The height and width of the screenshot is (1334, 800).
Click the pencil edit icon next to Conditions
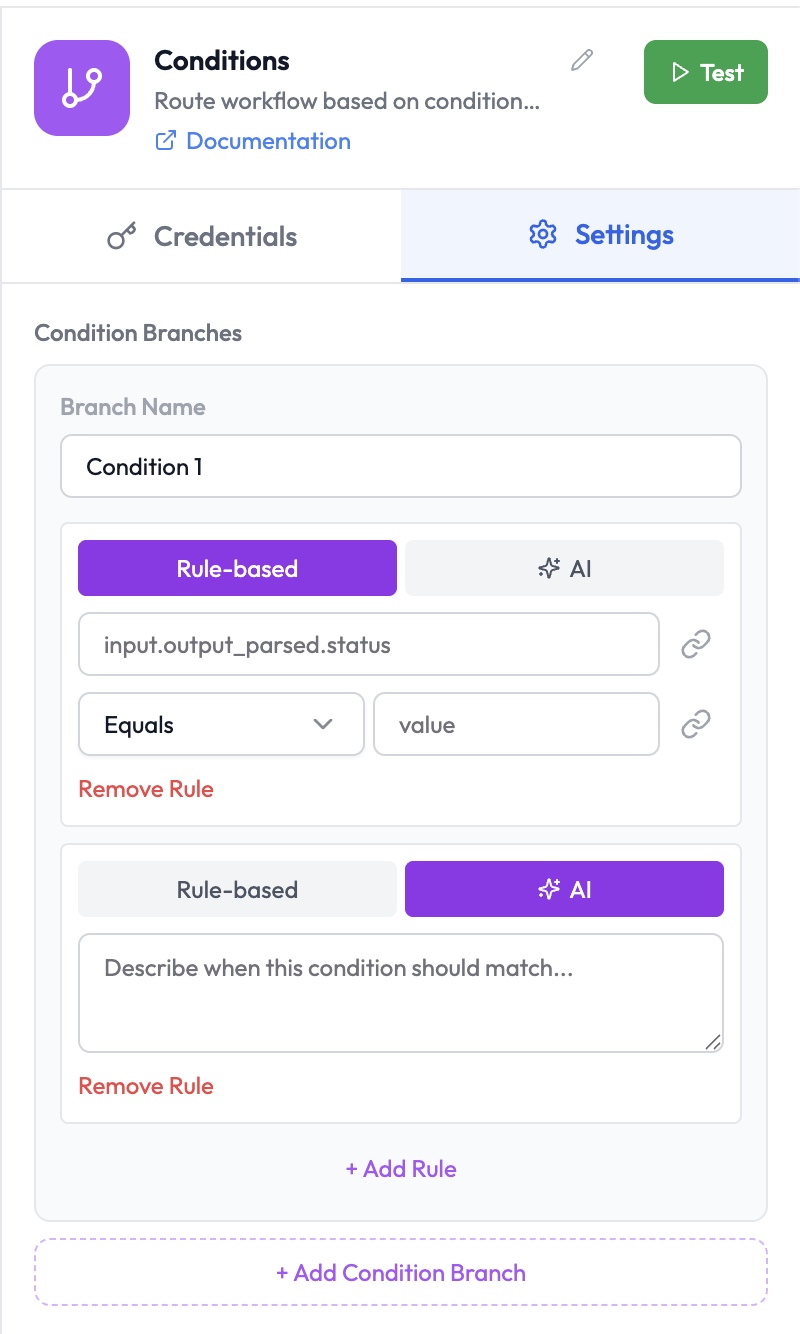(581, 61)
